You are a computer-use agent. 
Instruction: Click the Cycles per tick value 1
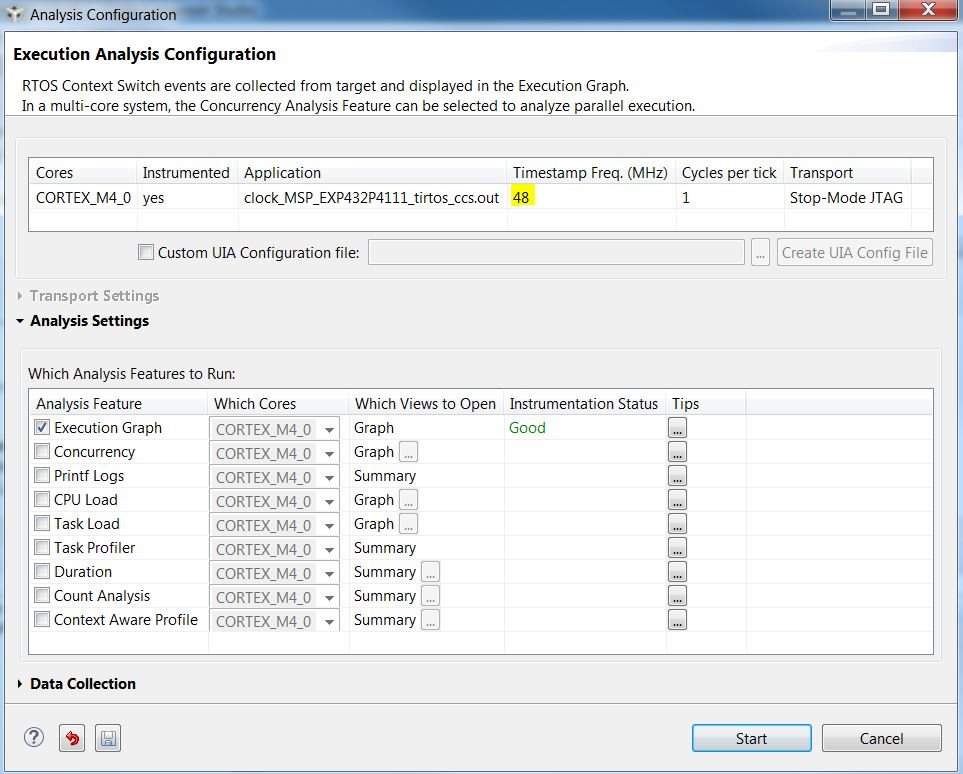tap(686, 198)
